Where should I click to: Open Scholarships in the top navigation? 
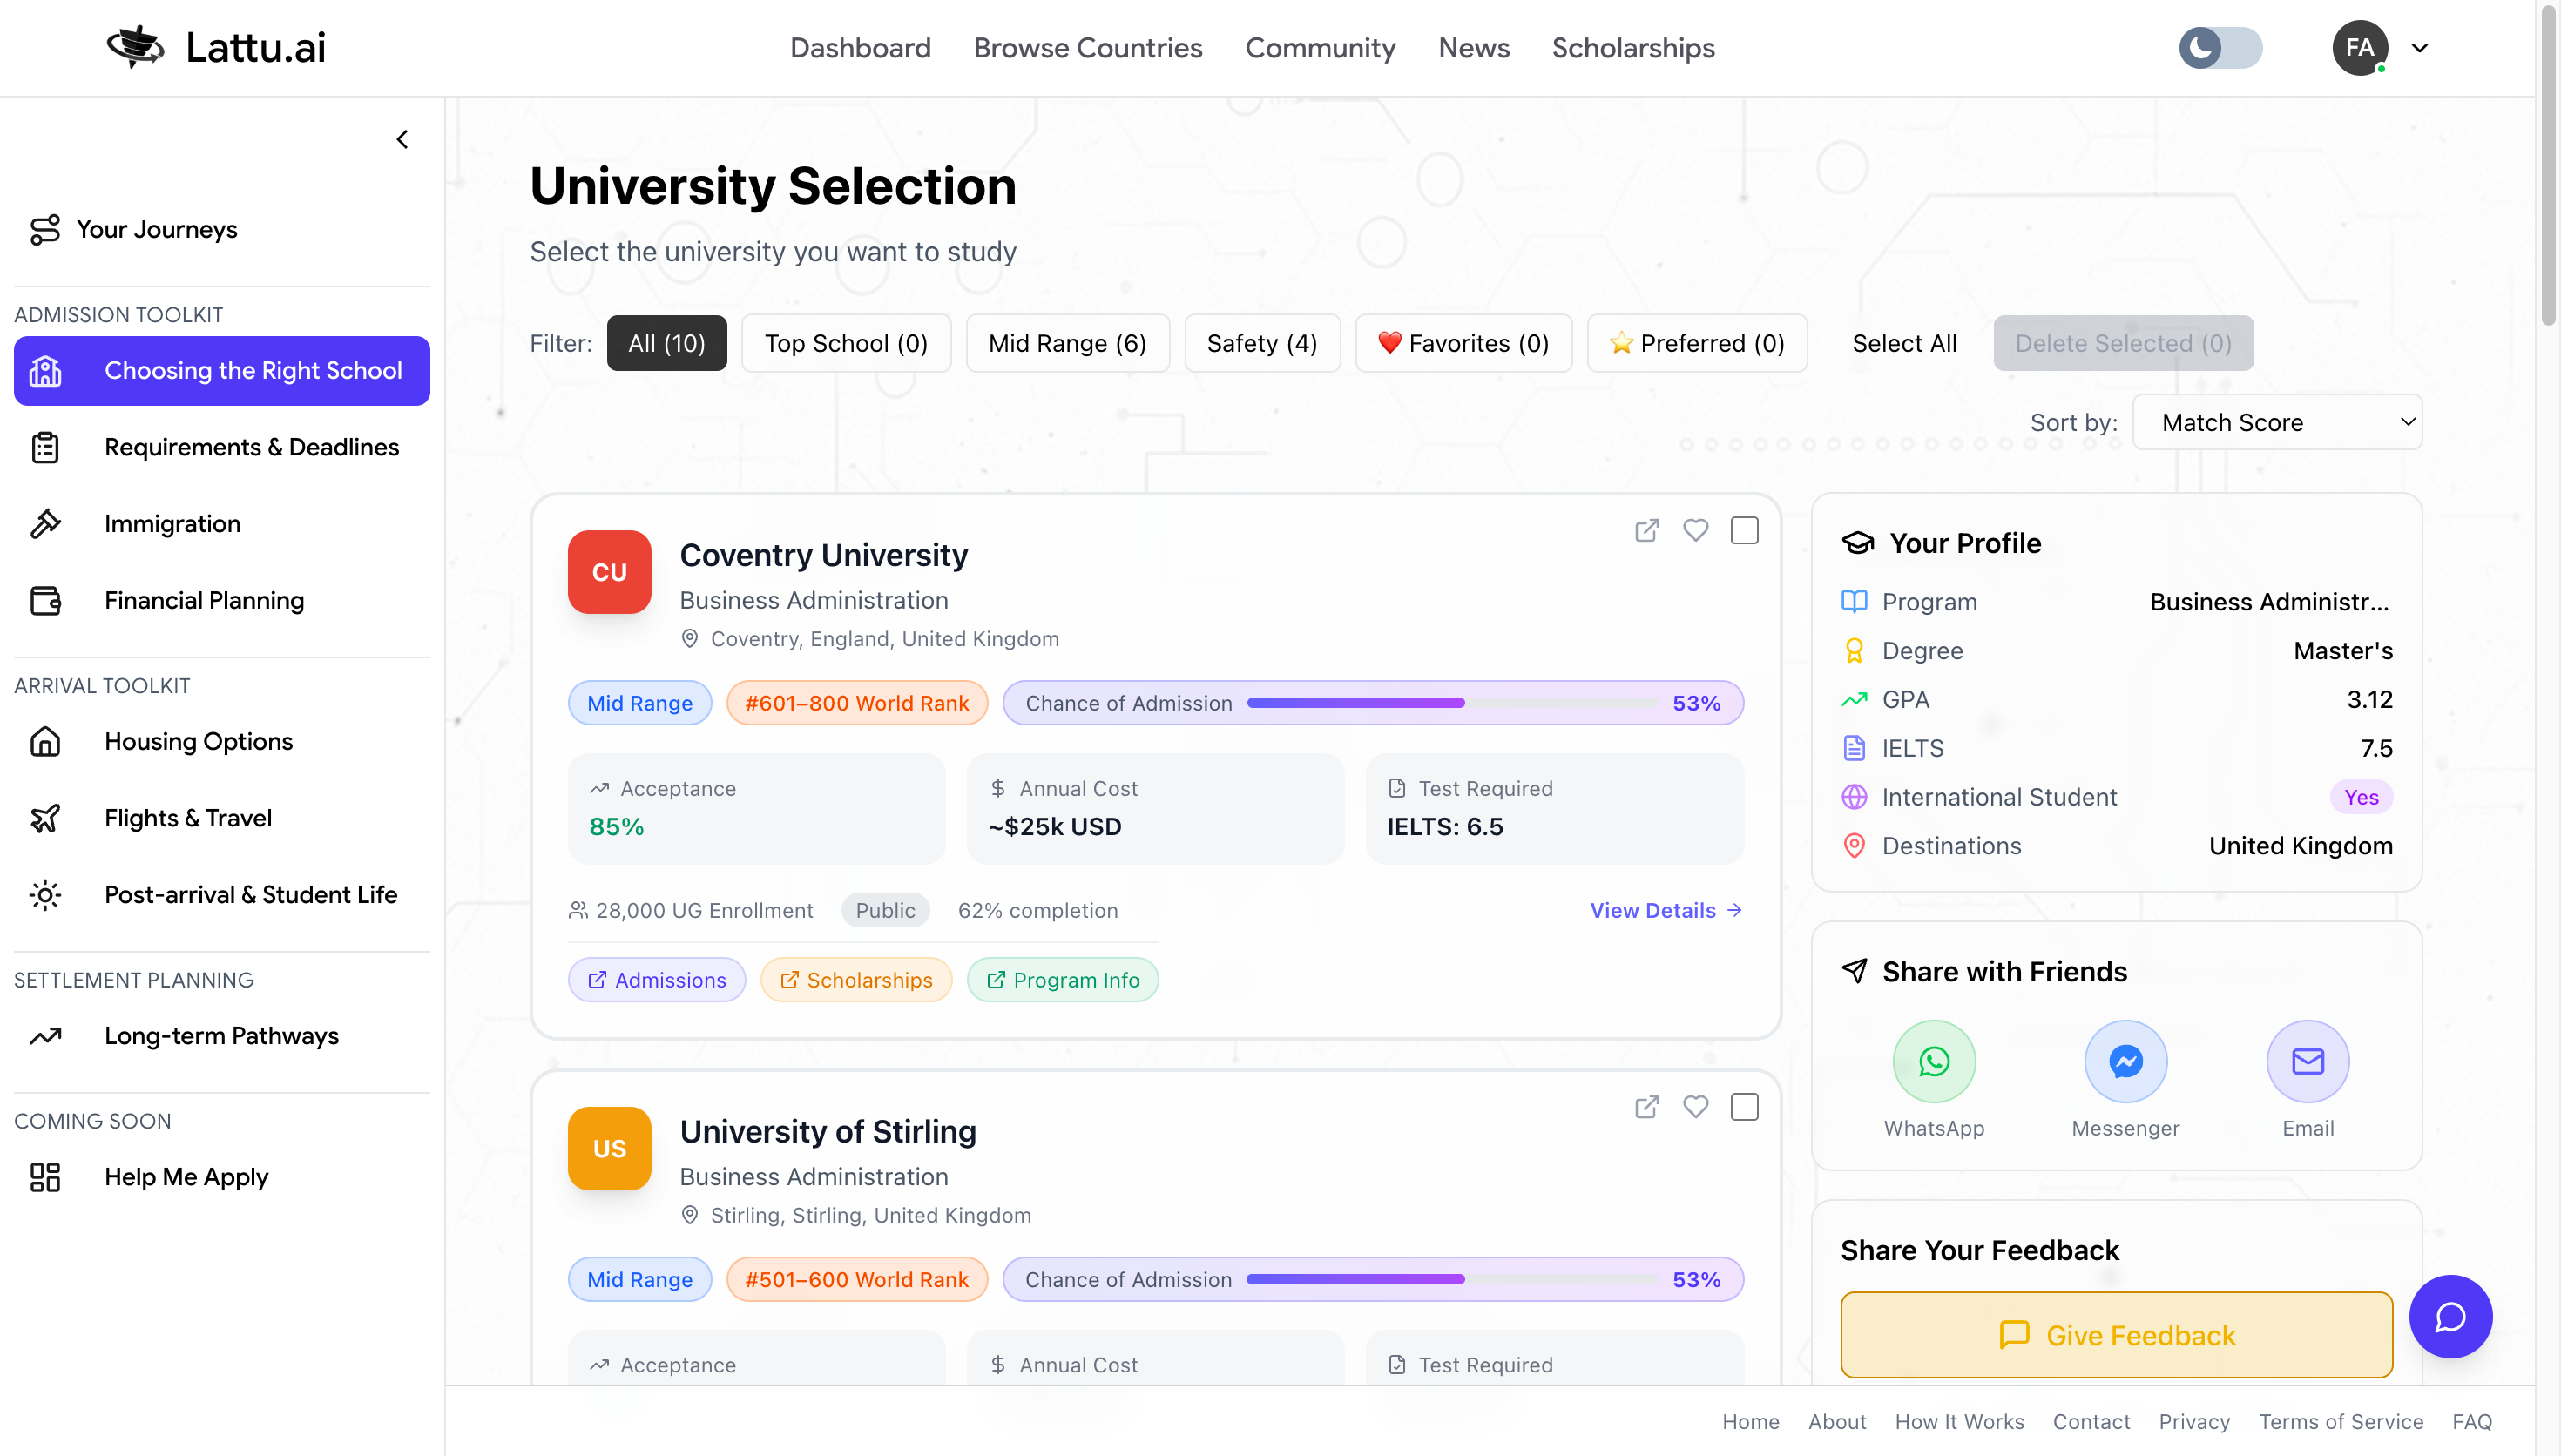coord(1632,47)
